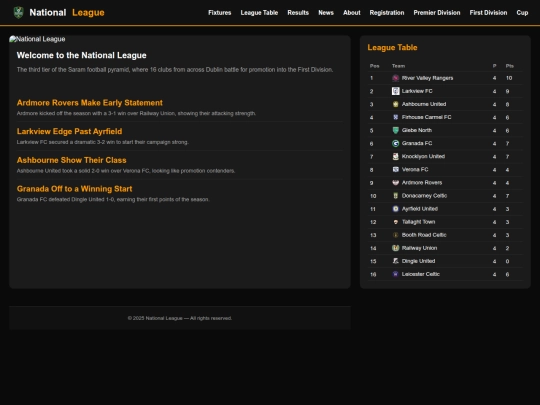Select Dingle United team name

point(418,261)
